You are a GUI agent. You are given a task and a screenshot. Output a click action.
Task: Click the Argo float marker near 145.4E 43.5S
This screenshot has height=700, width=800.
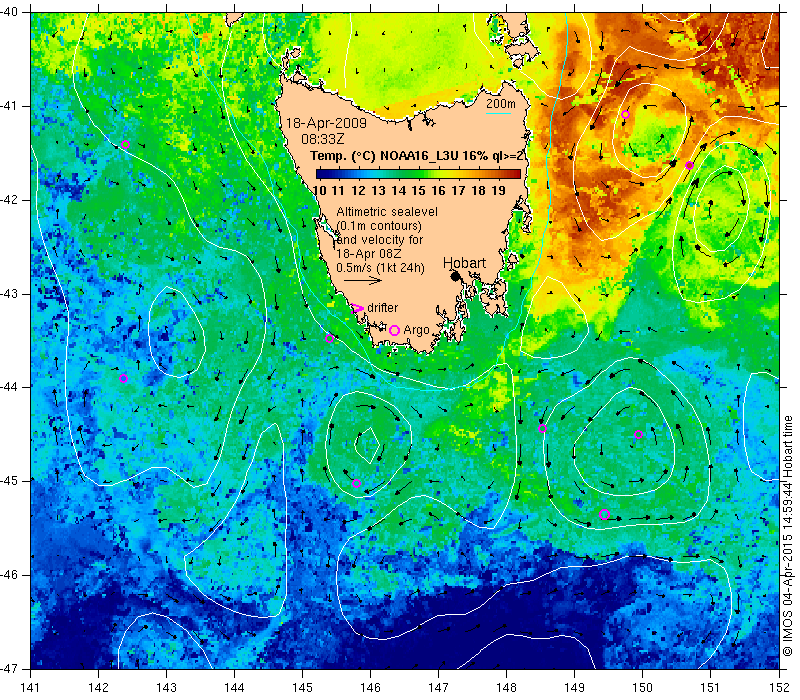(330, 338)
